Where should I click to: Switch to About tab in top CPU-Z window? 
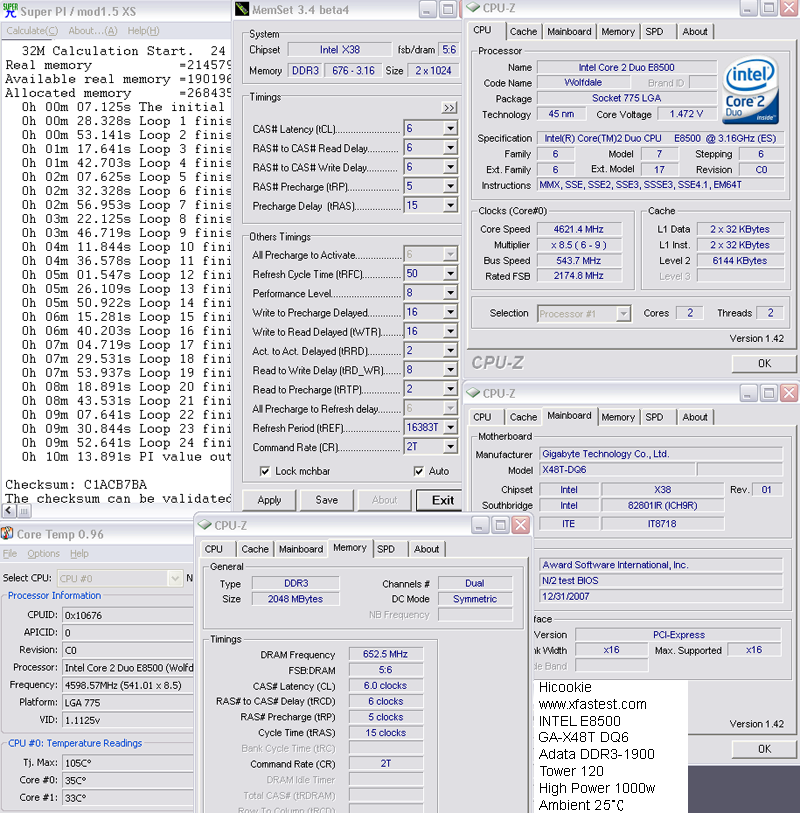point(695,32)
